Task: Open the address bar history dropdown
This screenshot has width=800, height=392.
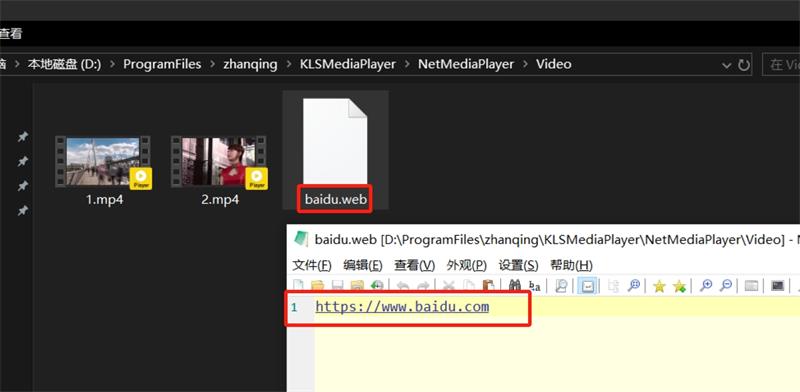Action: 727,65
